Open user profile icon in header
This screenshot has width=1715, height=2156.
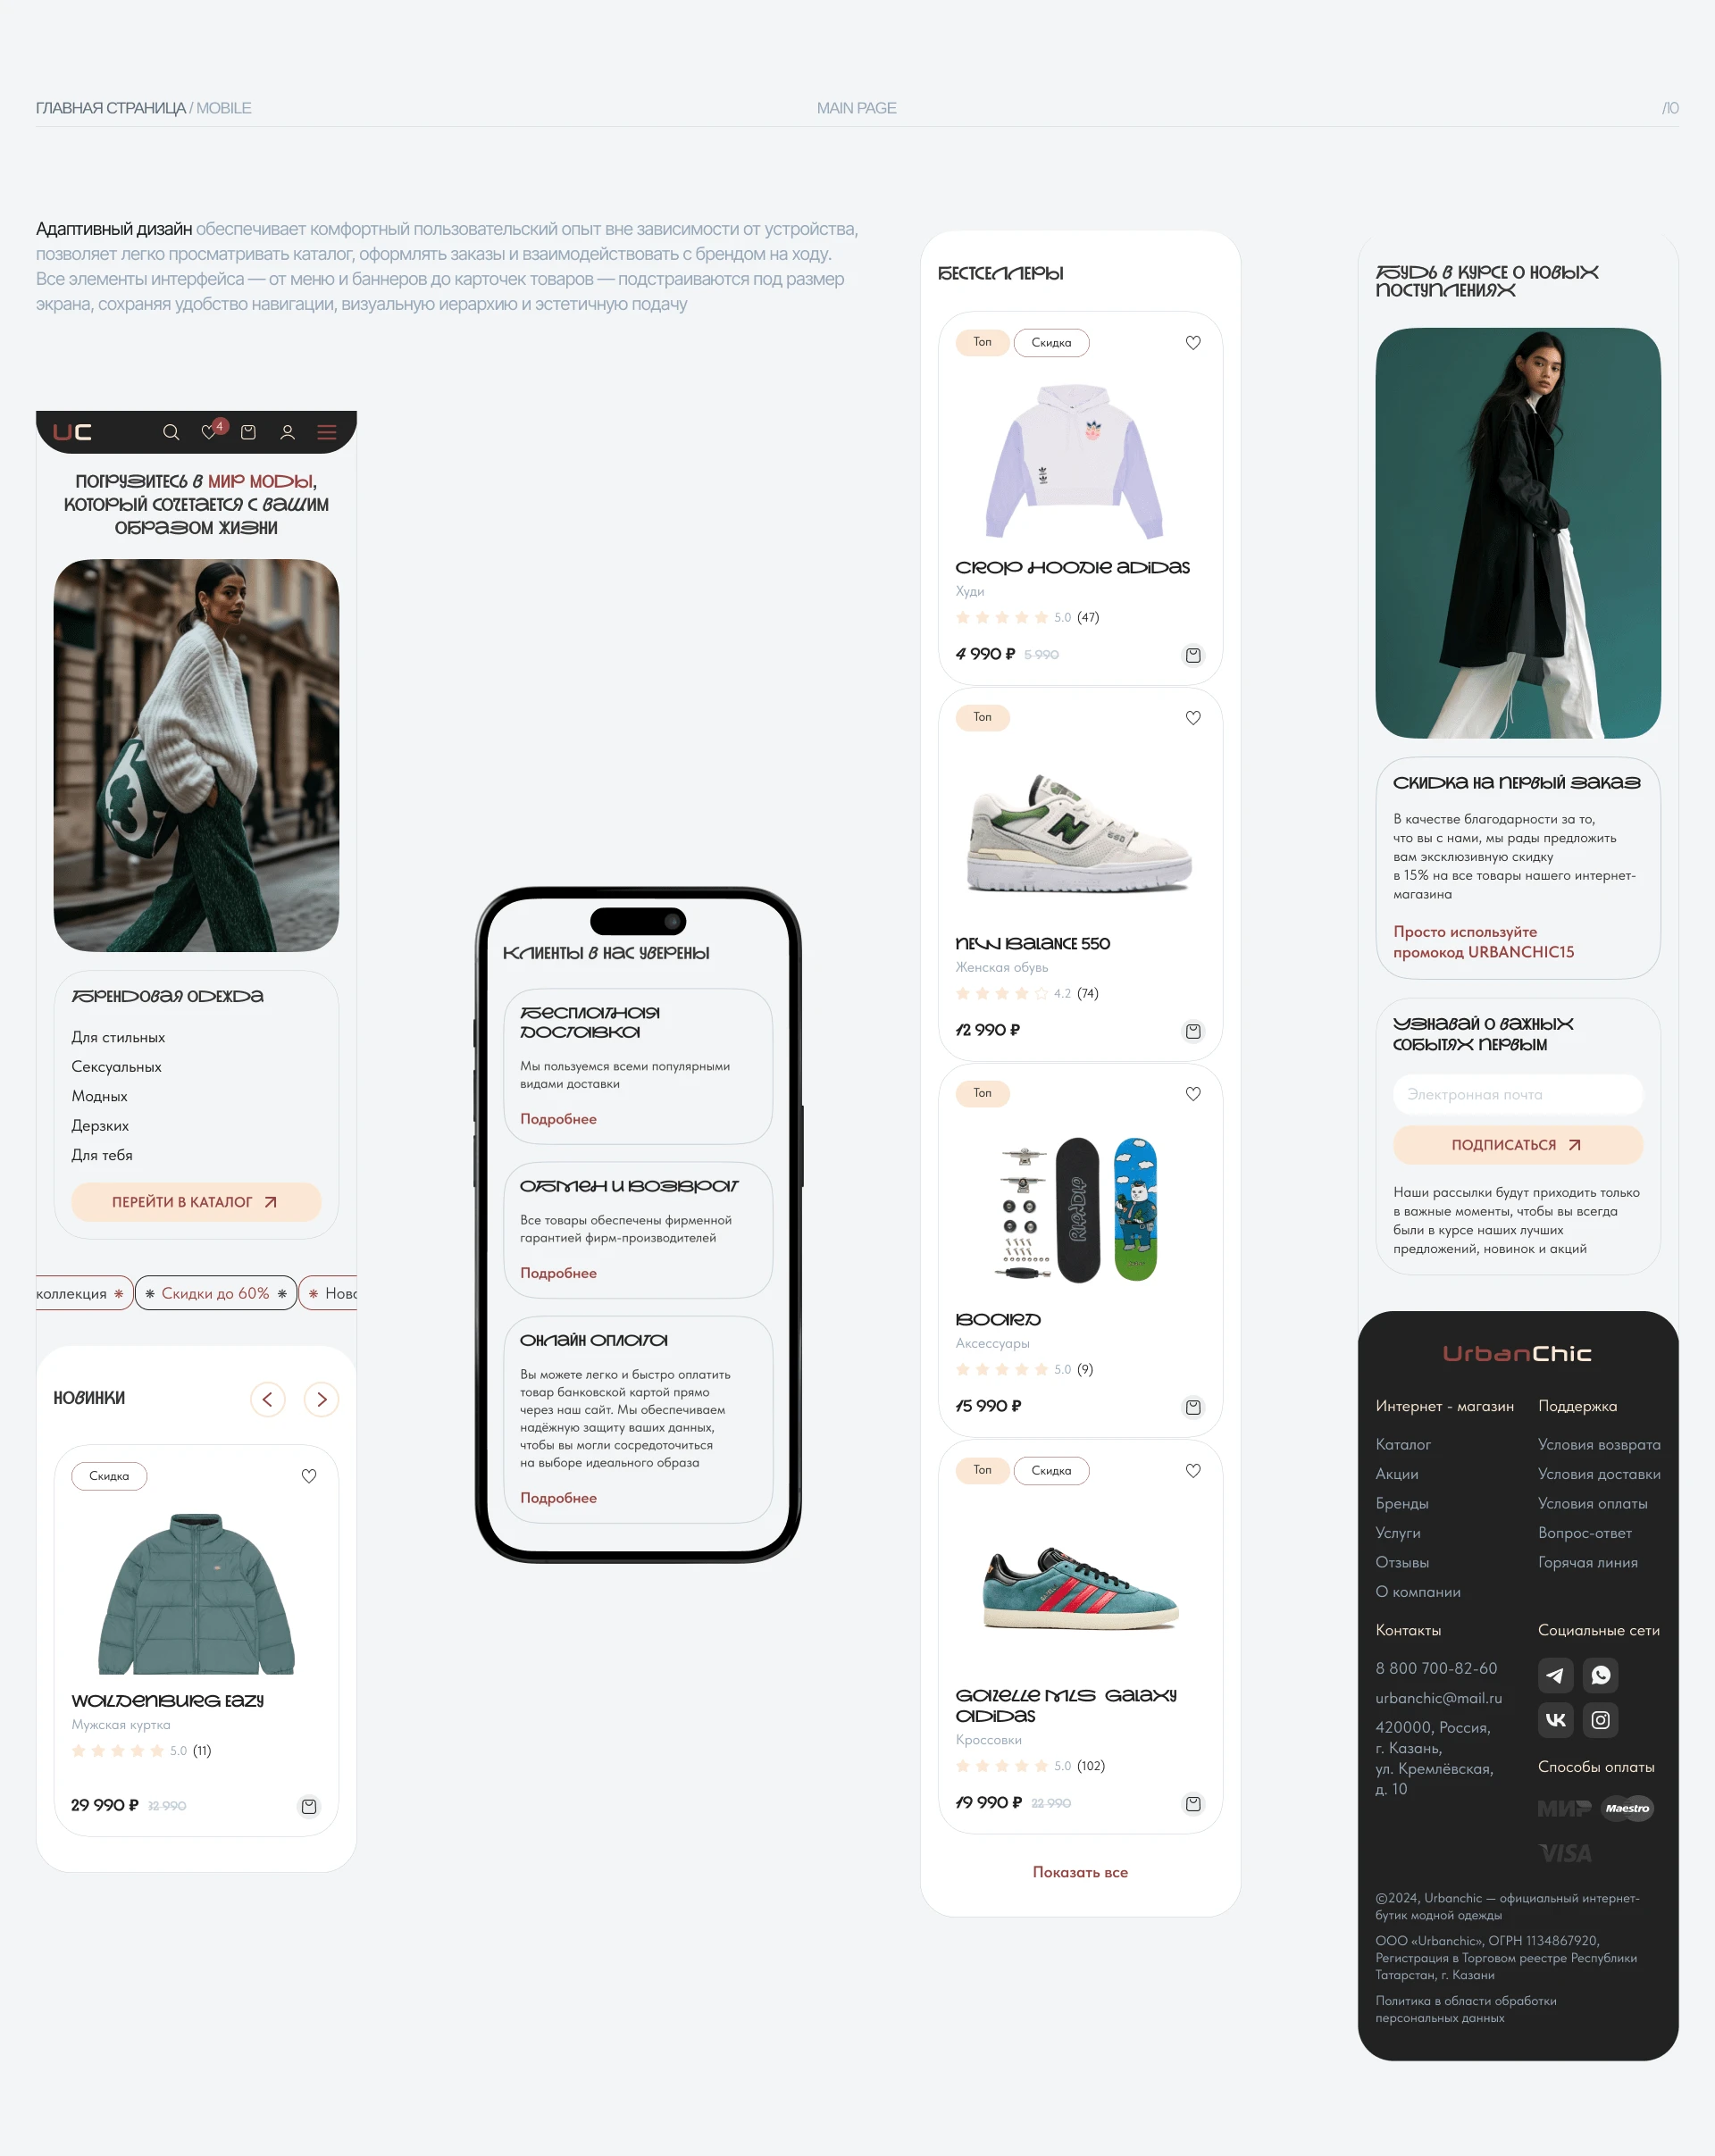pyautogui.click(x=287, y=432)
